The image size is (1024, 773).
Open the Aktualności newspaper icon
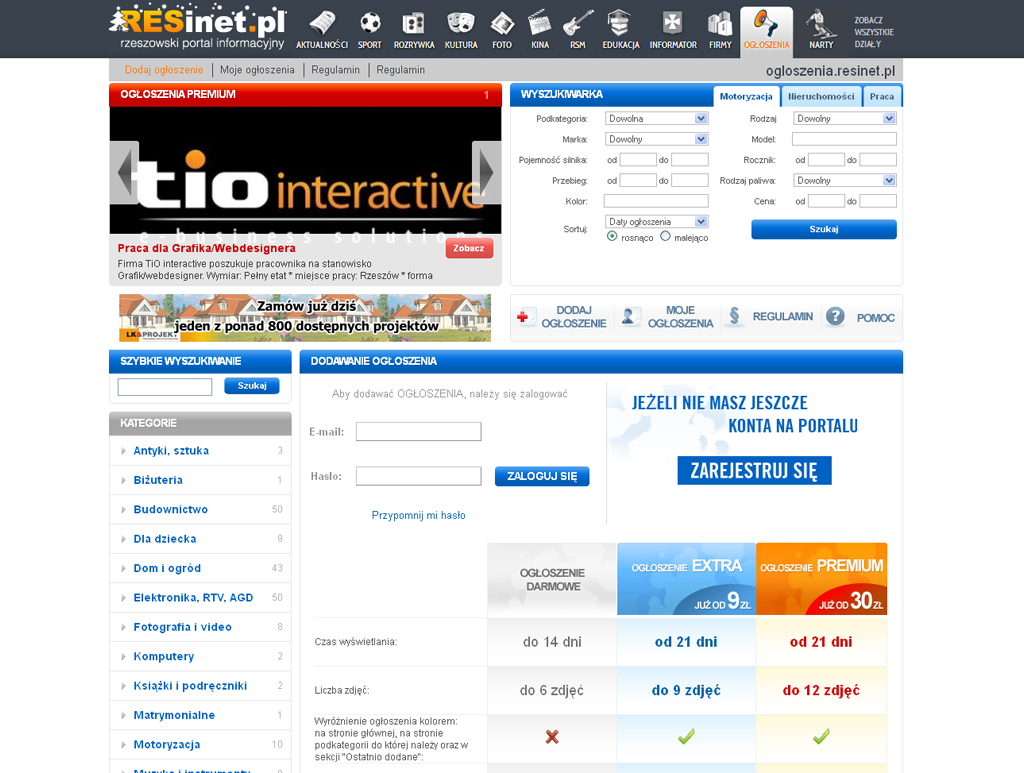322,24
